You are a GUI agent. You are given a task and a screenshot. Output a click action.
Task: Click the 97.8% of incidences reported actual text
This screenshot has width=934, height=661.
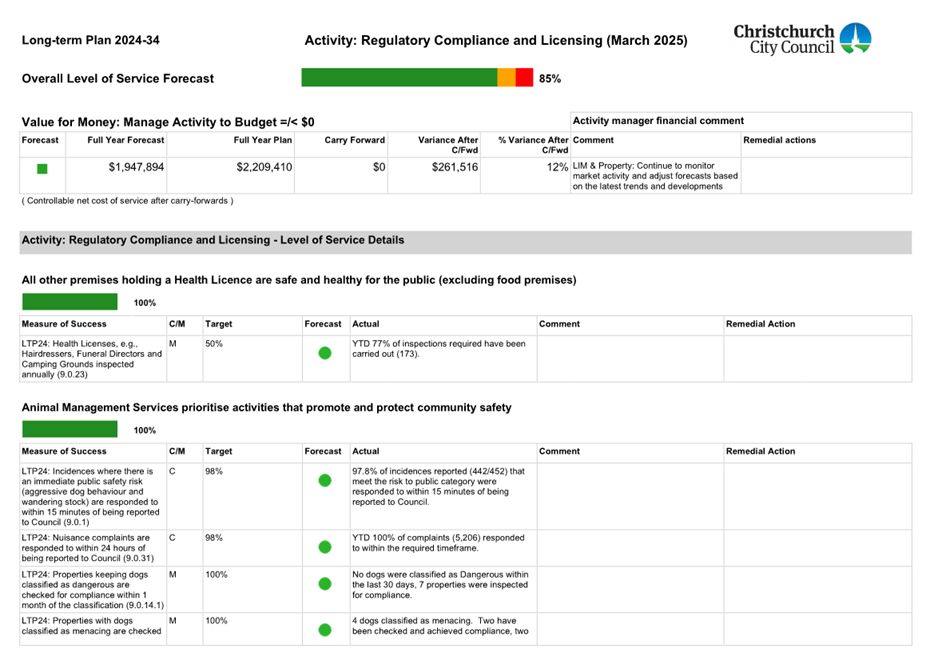438,487
